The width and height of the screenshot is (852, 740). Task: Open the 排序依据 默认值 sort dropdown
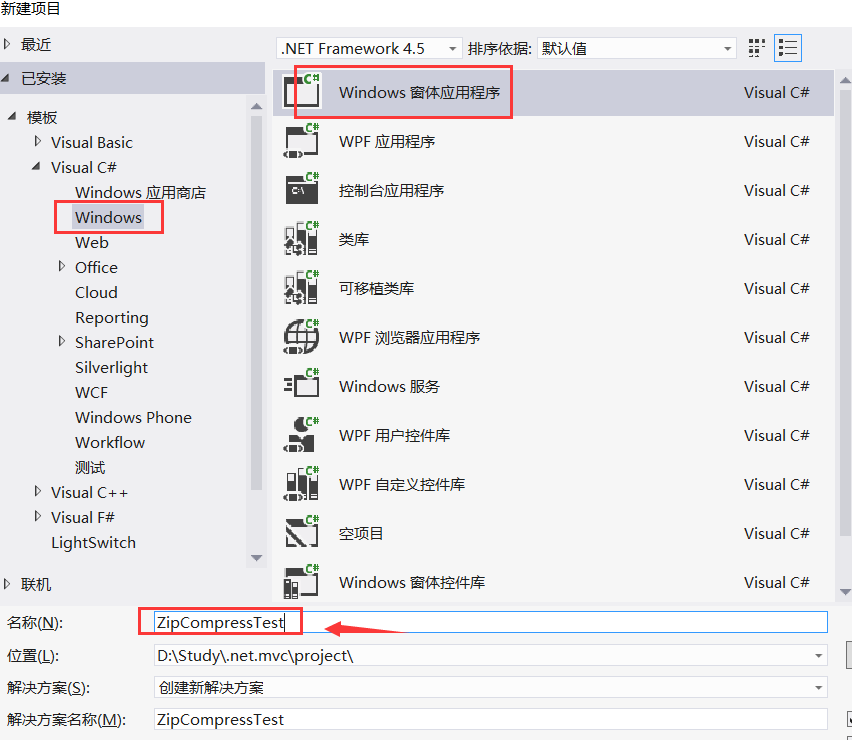[x=636, y=48]
